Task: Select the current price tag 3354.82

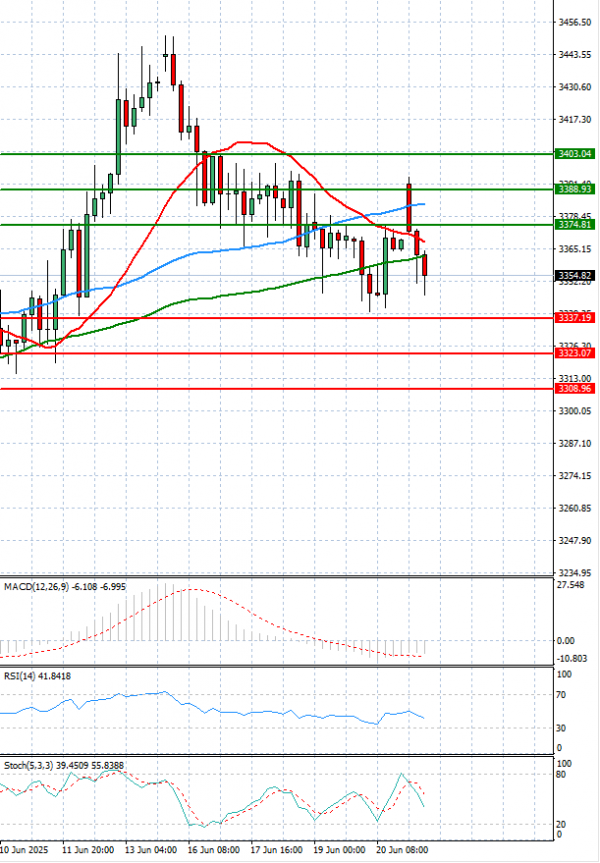Action: [x=575, y=276]
